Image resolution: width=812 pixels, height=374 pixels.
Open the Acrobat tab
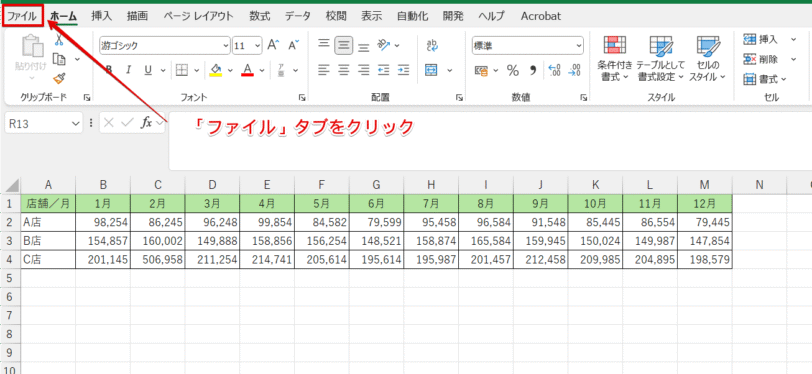541,16
